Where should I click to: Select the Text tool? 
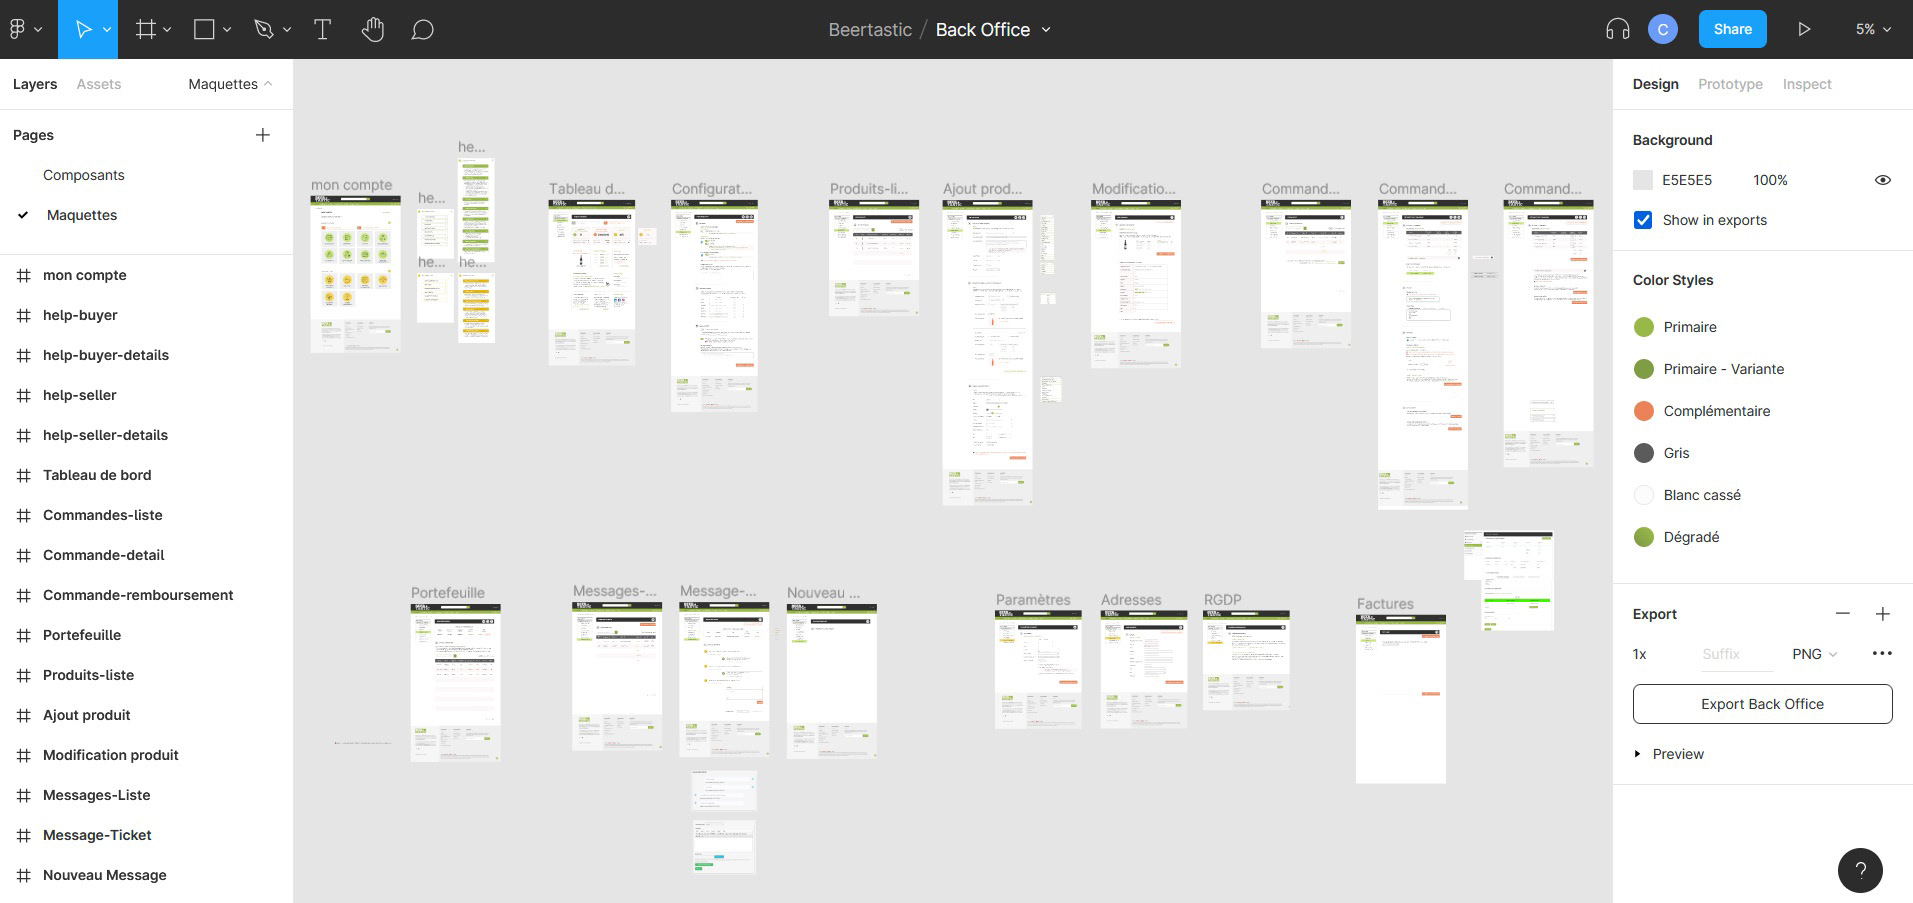[x=322, y=29]
